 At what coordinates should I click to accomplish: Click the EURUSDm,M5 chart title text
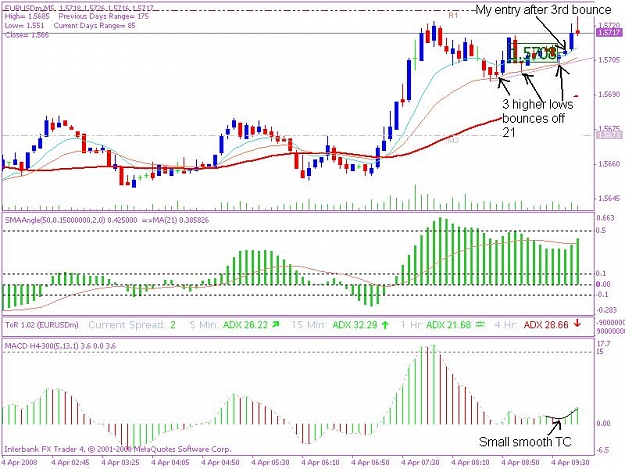(79, 8)
